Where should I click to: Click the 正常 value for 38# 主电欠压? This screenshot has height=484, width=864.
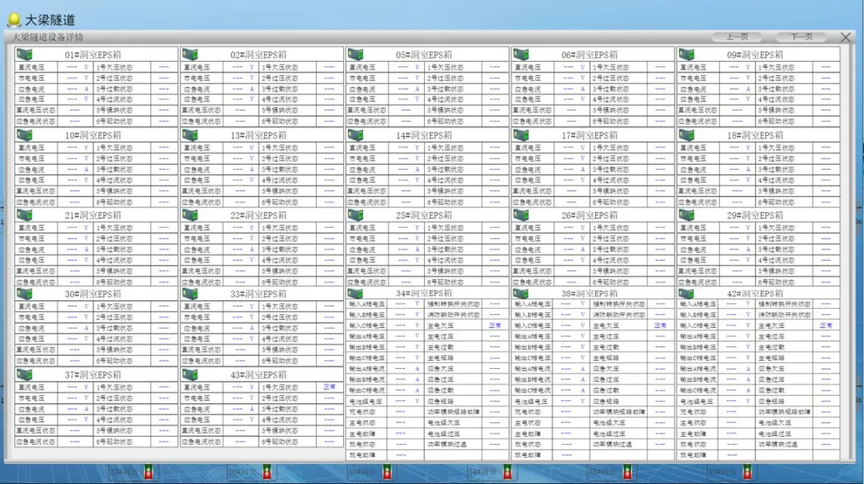[x=660, y=325]
